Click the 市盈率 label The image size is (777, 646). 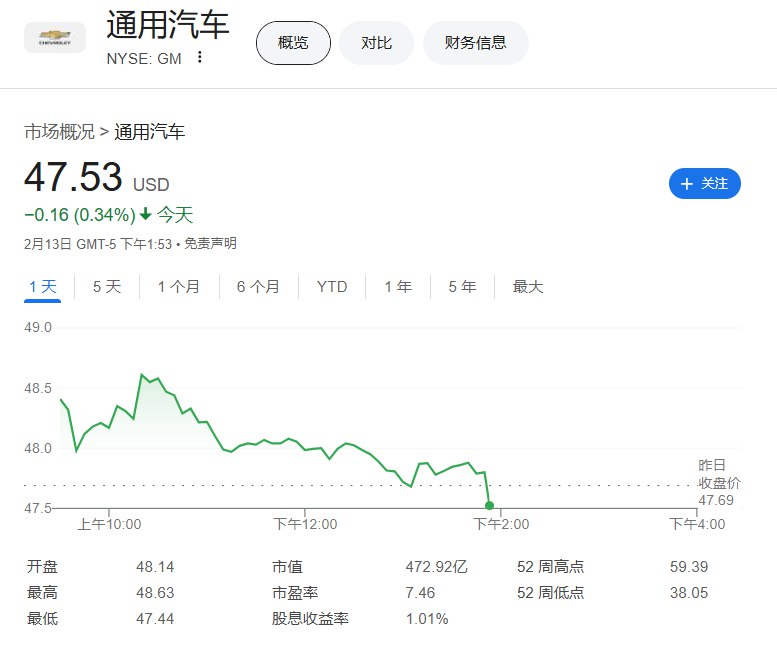click(295, 592)
